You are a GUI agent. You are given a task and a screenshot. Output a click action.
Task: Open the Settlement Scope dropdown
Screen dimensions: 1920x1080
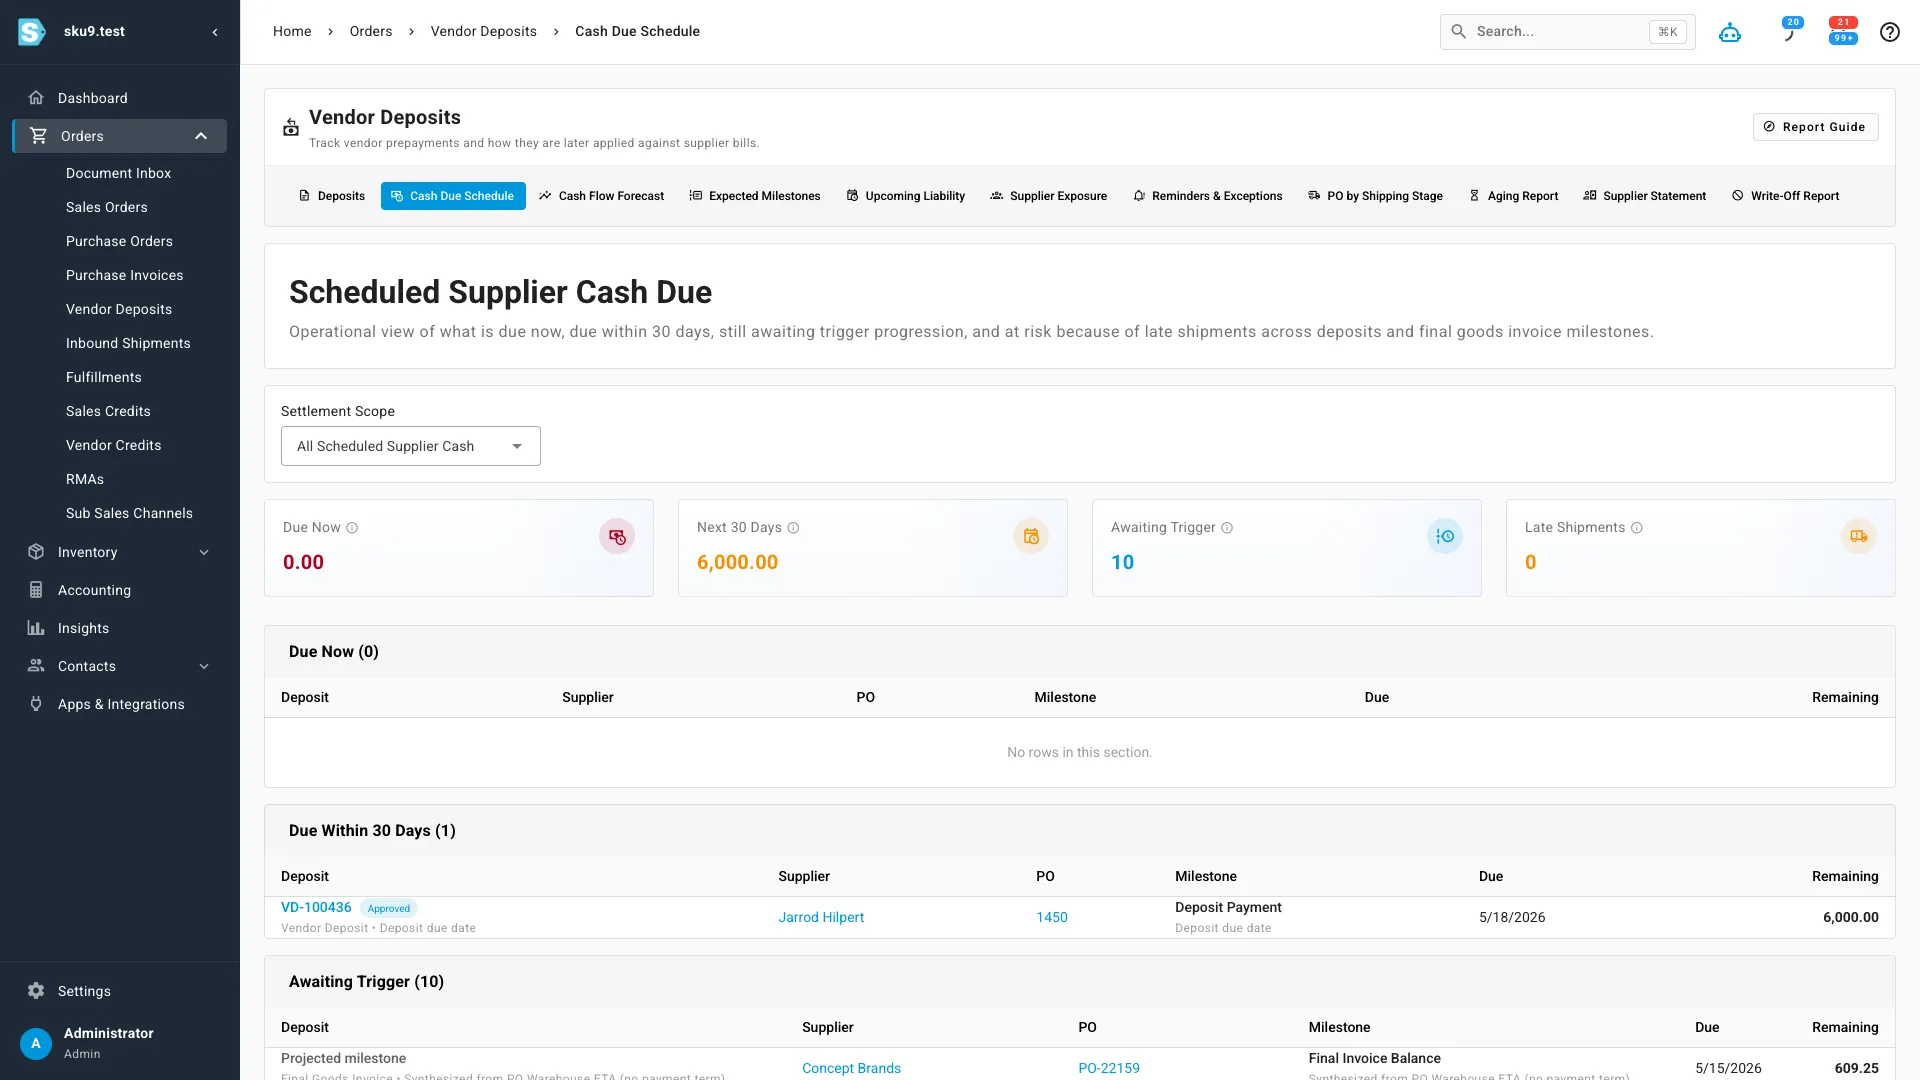pos(411,446)
